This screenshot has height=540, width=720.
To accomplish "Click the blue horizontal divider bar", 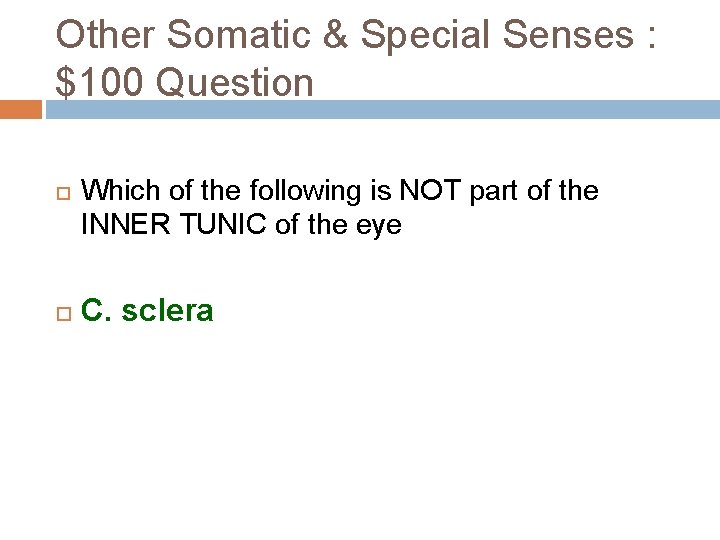I will pos(380,108).
